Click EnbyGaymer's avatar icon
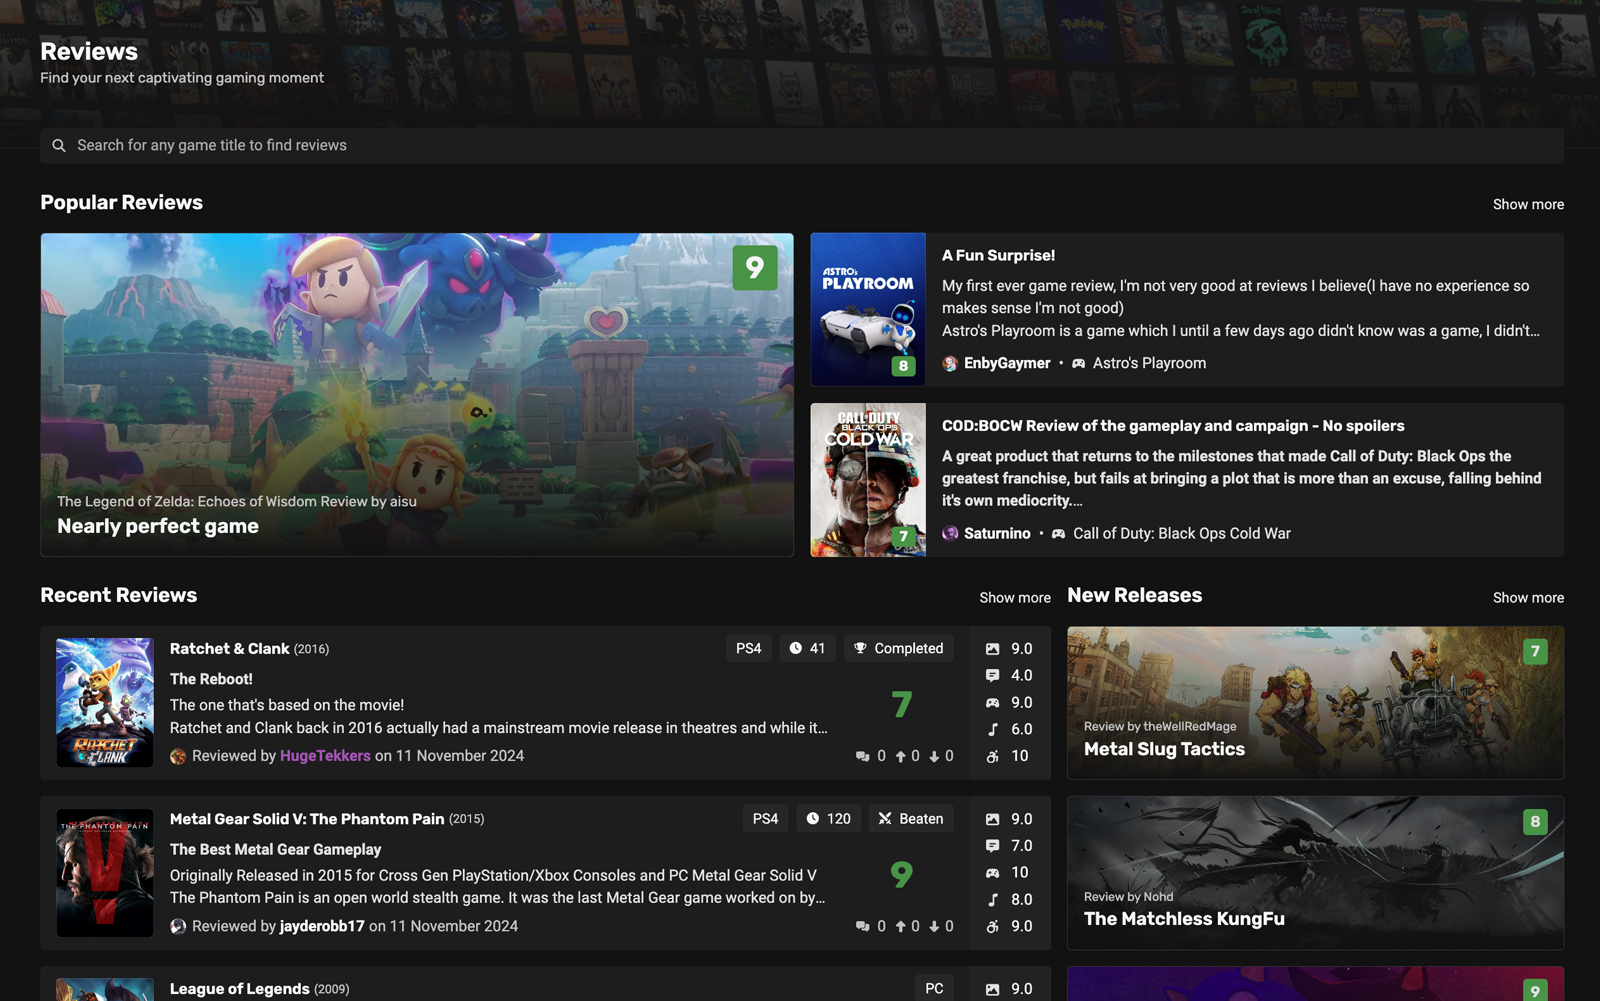 pyautogui.click(x=950, y=364)
